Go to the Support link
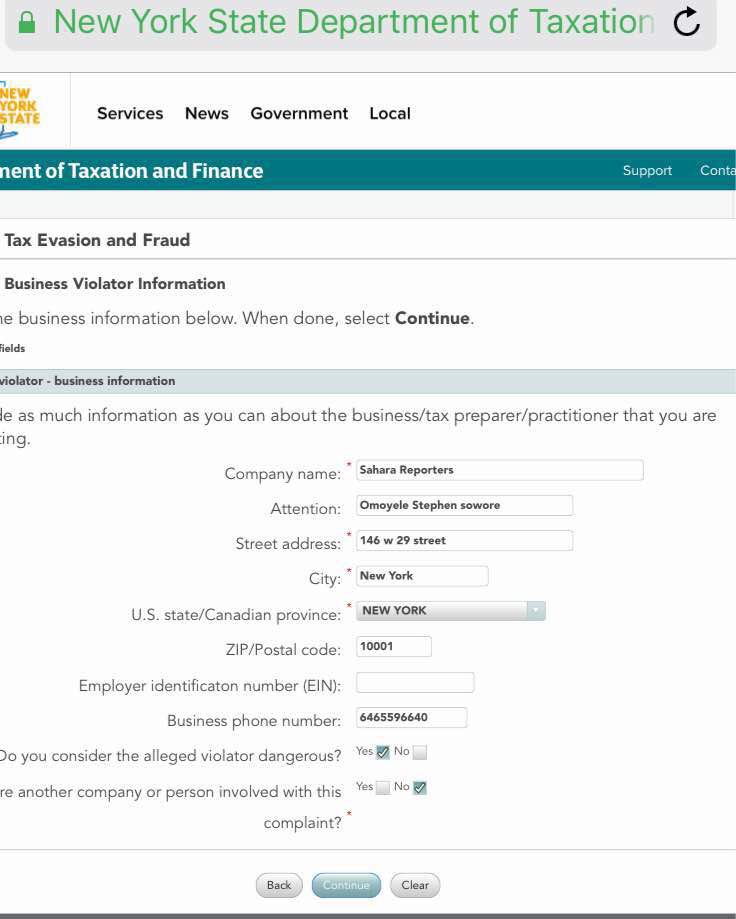This screenshot has height=919, width=736. coord(647,171)
